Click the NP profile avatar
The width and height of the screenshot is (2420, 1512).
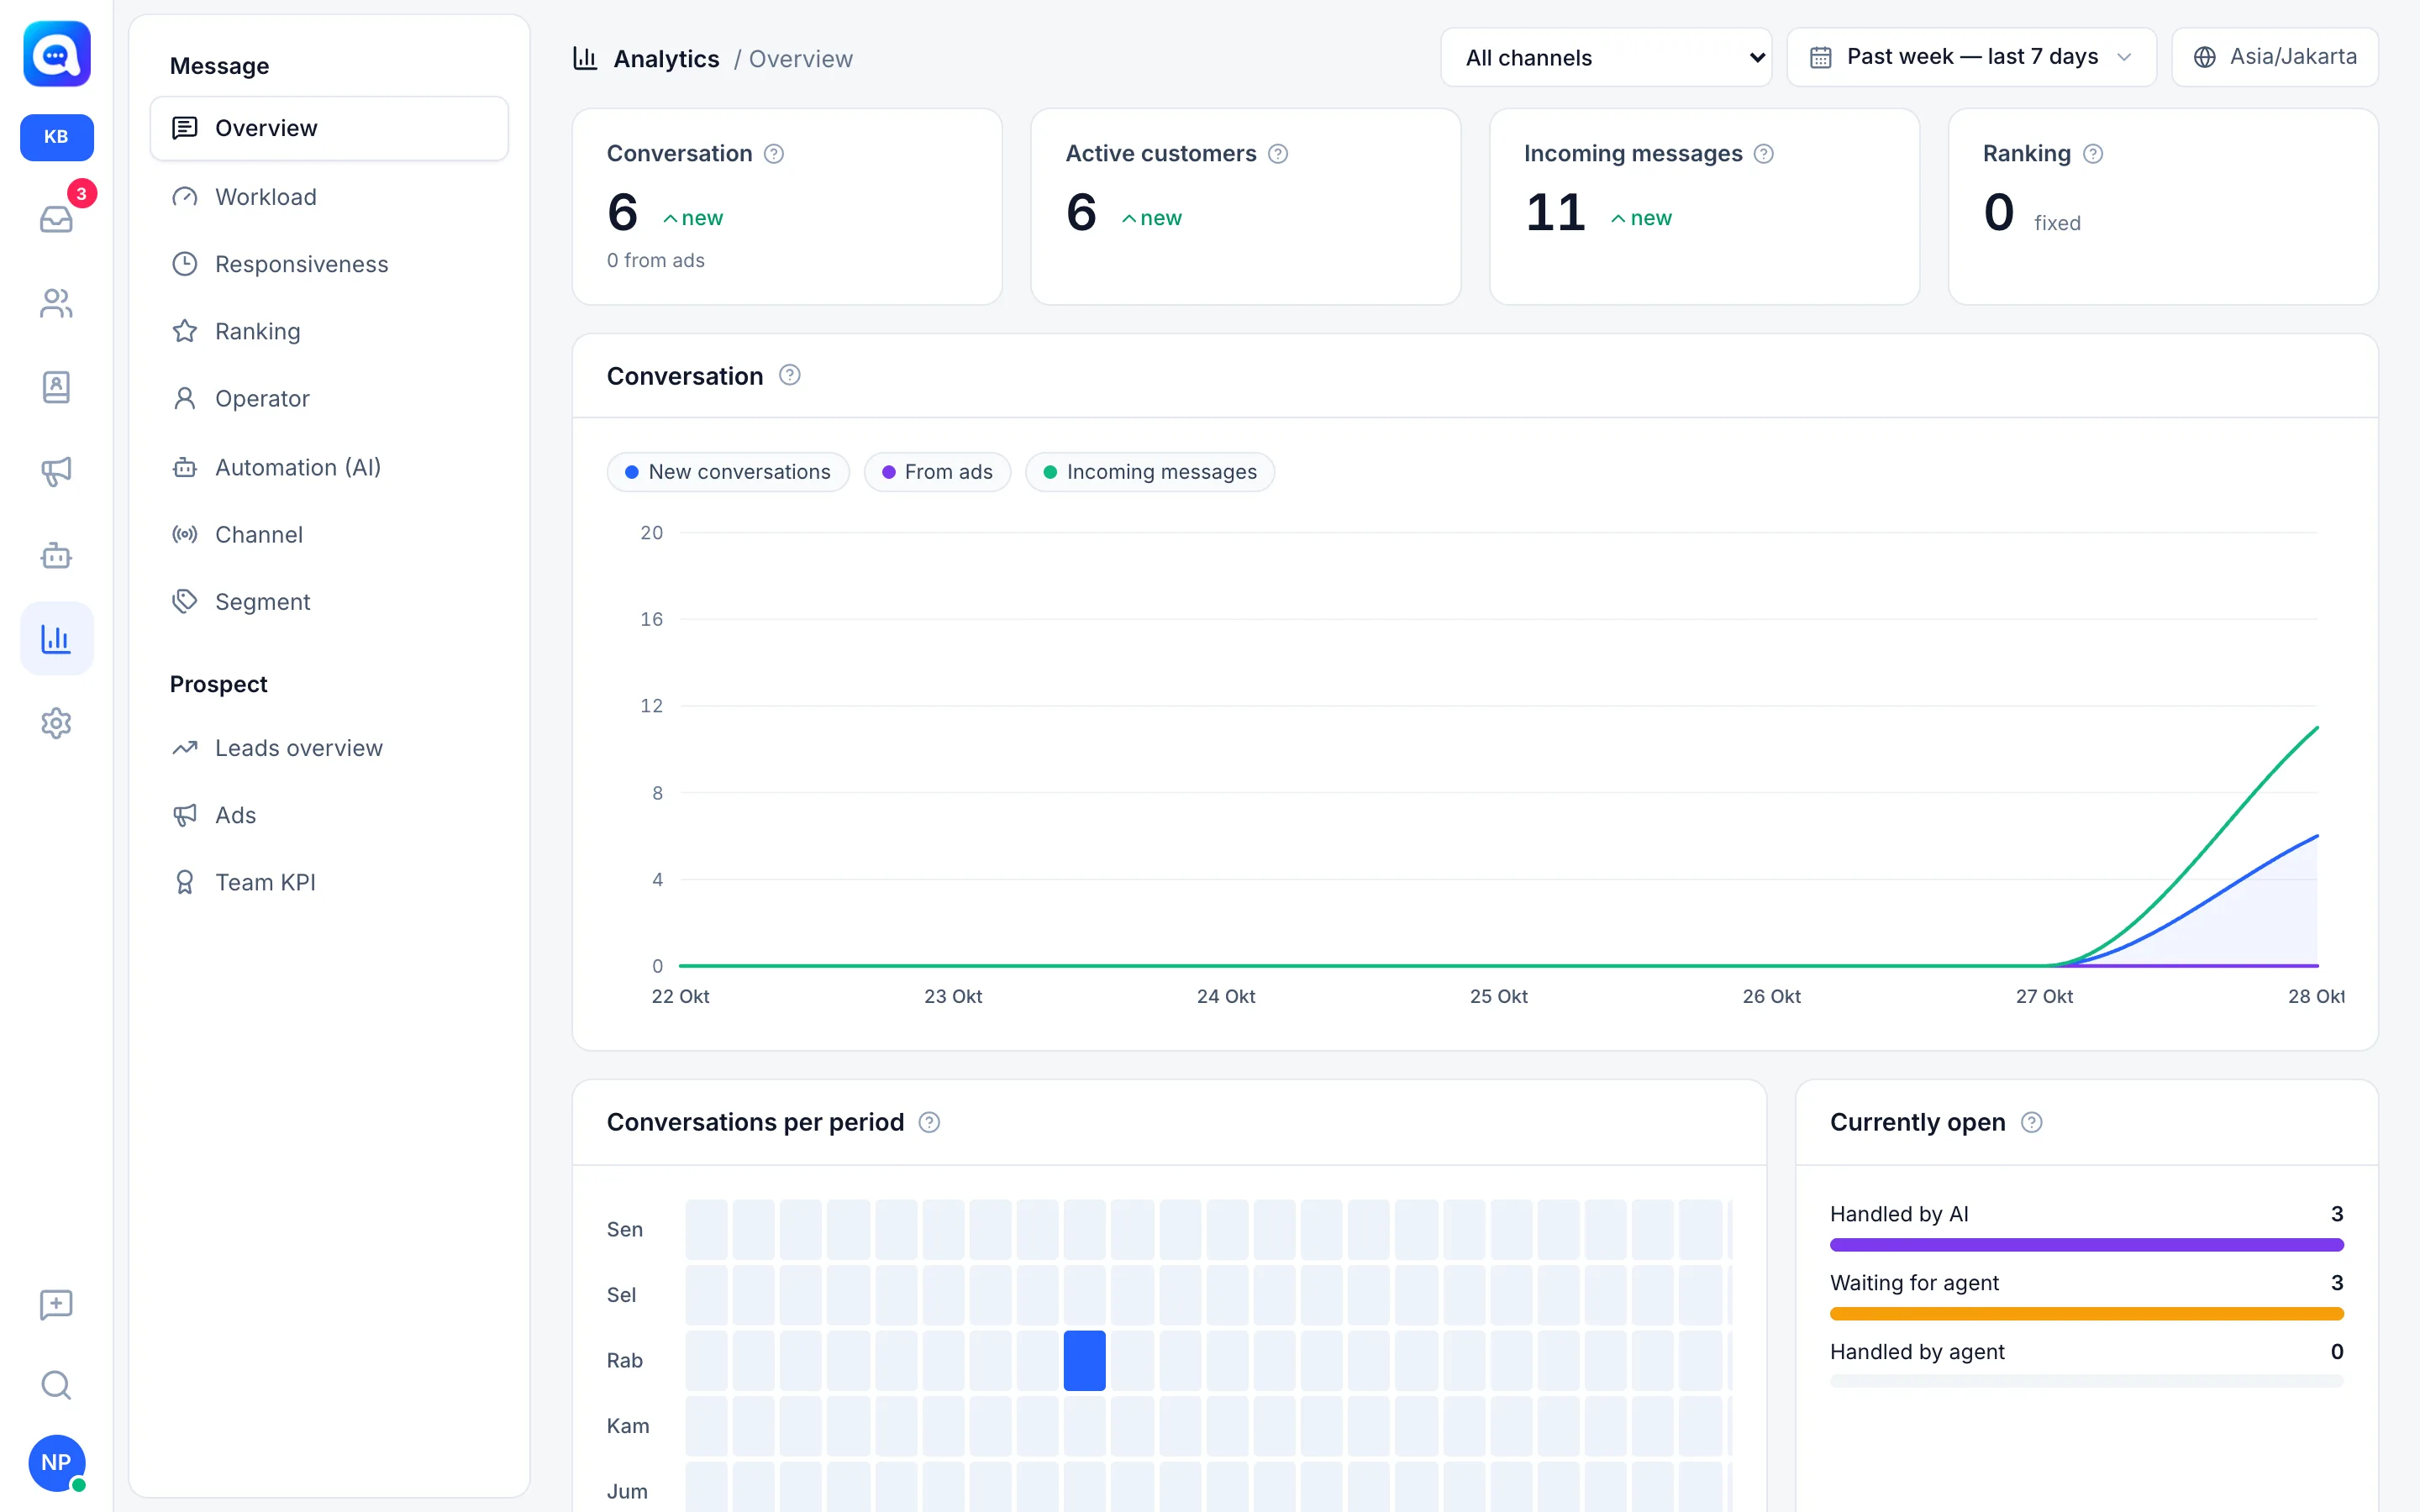[x=56, y=1463]
